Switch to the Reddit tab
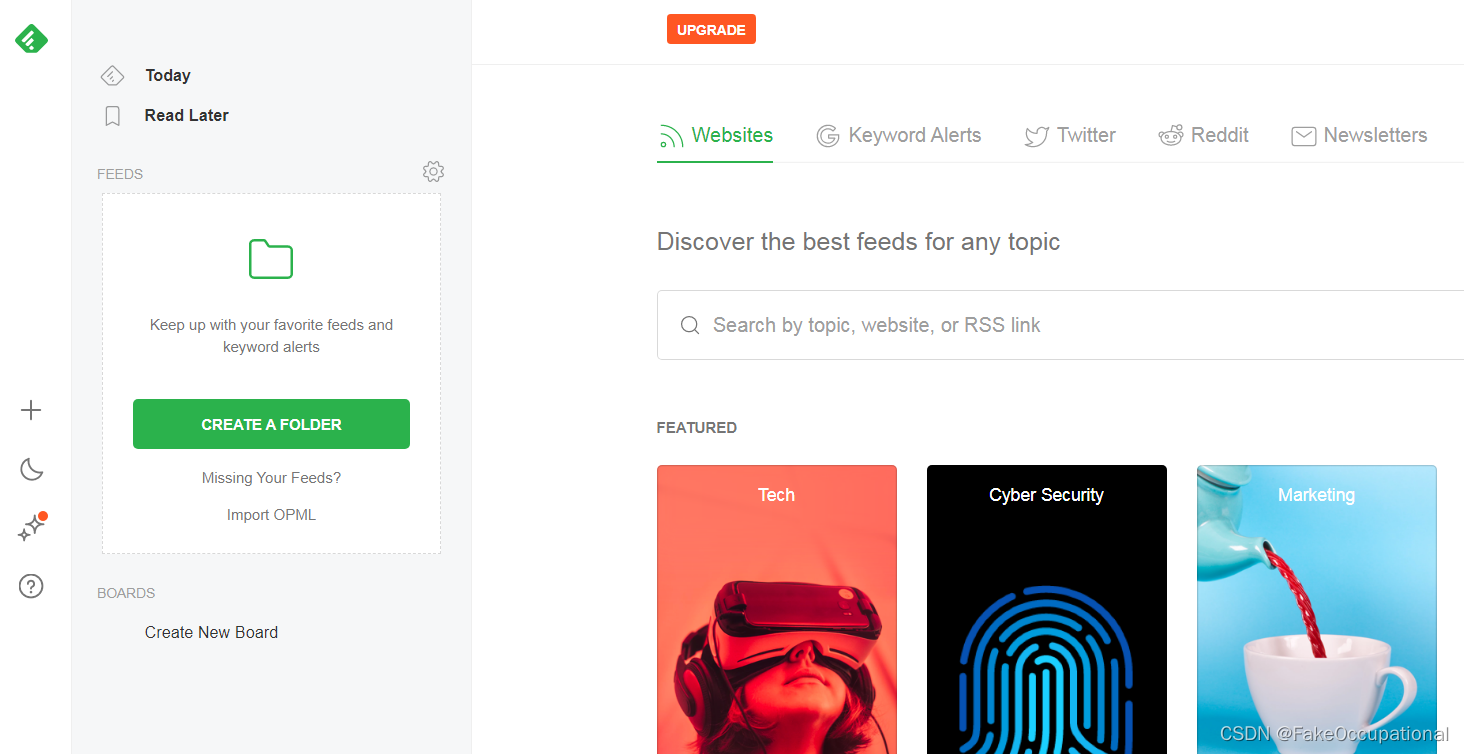Image resolution: width=1464 pixels, height=754 pixels. pyautogui.click(x=1203, y=136)
